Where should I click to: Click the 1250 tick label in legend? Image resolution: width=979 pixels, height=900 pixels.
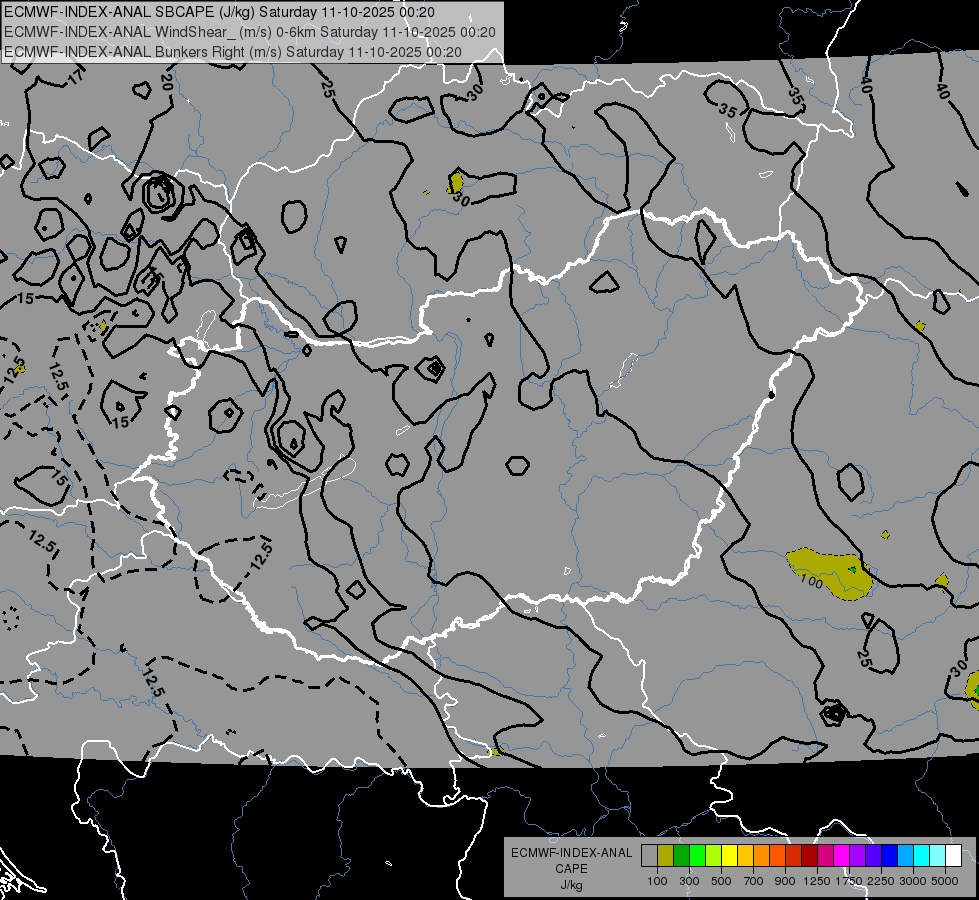(817, 881)
